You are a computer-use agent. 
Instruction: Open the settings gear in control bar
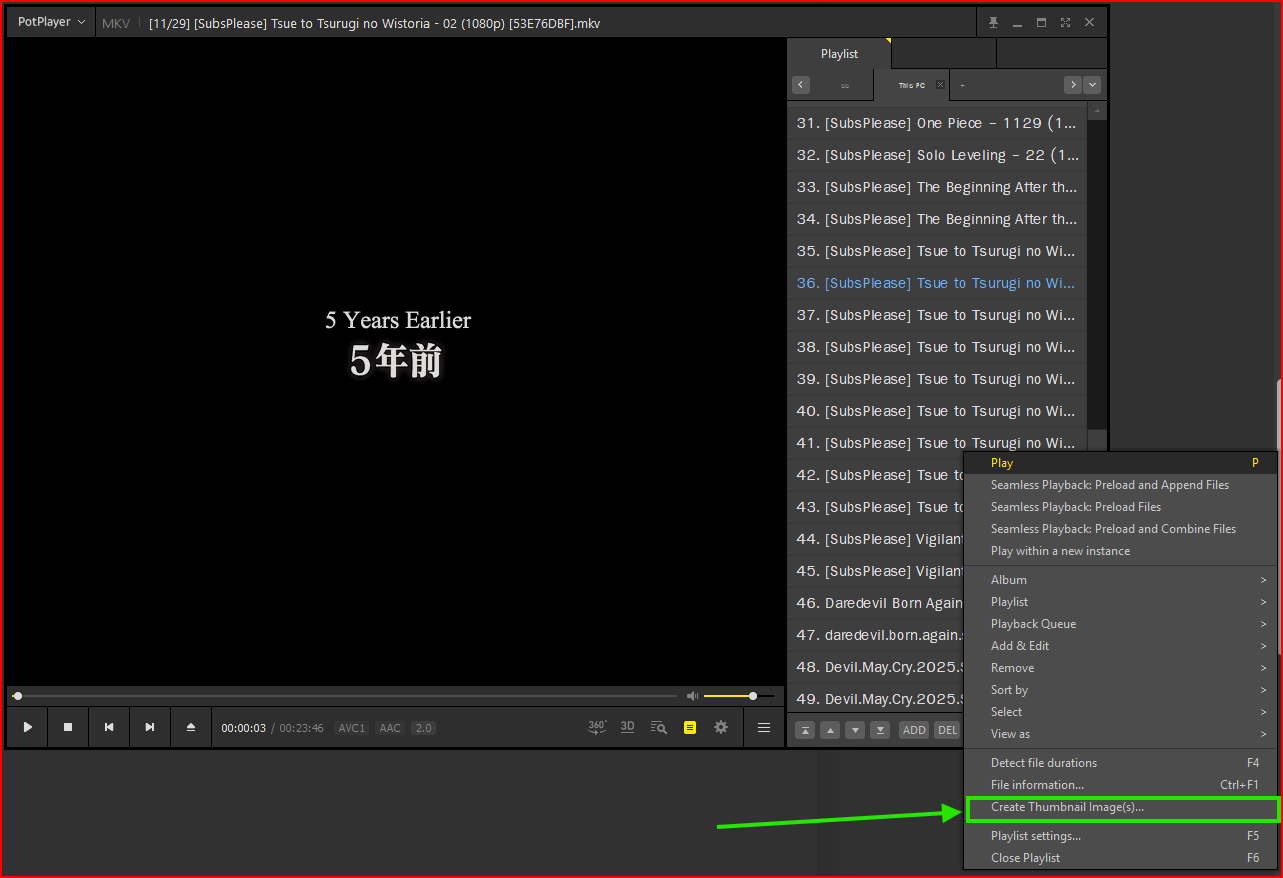[x=721, y=727]
